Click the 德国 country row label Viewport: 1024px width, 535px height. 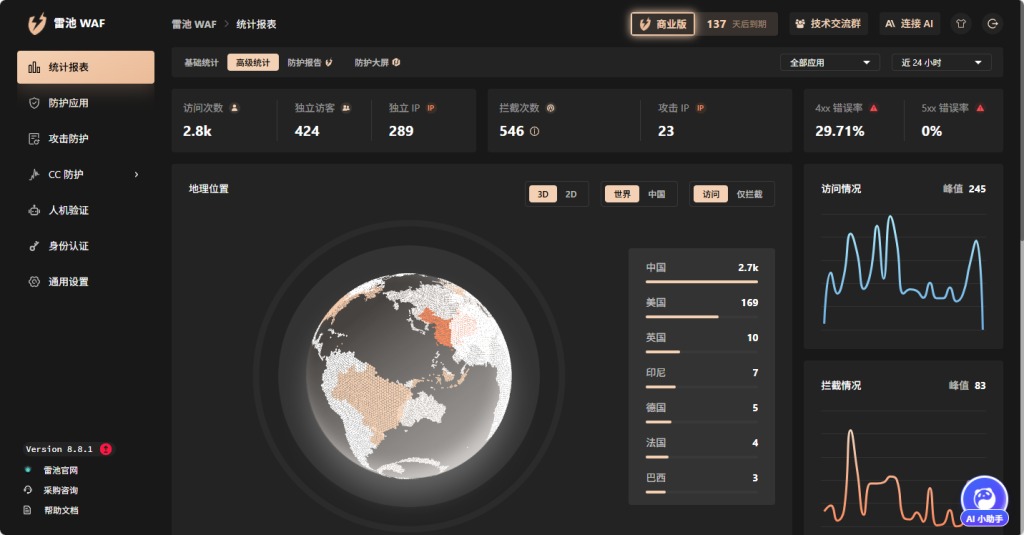coord(656,408)
